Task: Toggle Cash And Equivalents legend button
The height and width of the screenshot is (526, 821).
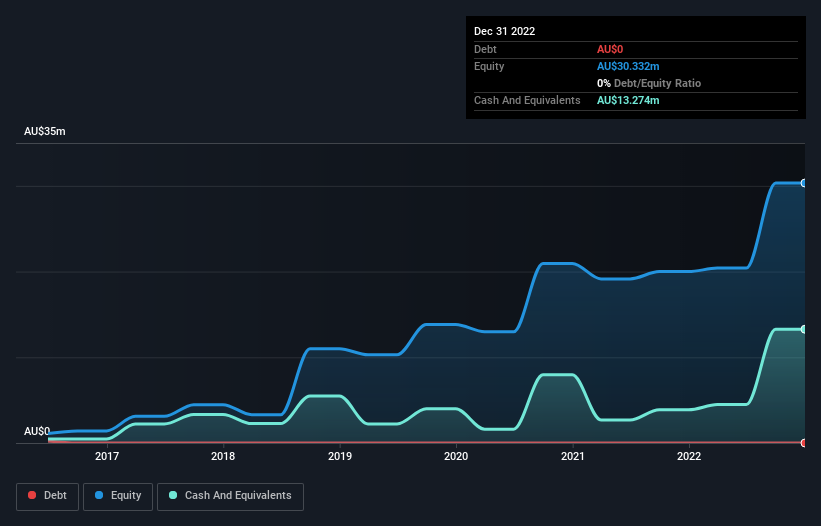Action: click(x=230, y=496)
